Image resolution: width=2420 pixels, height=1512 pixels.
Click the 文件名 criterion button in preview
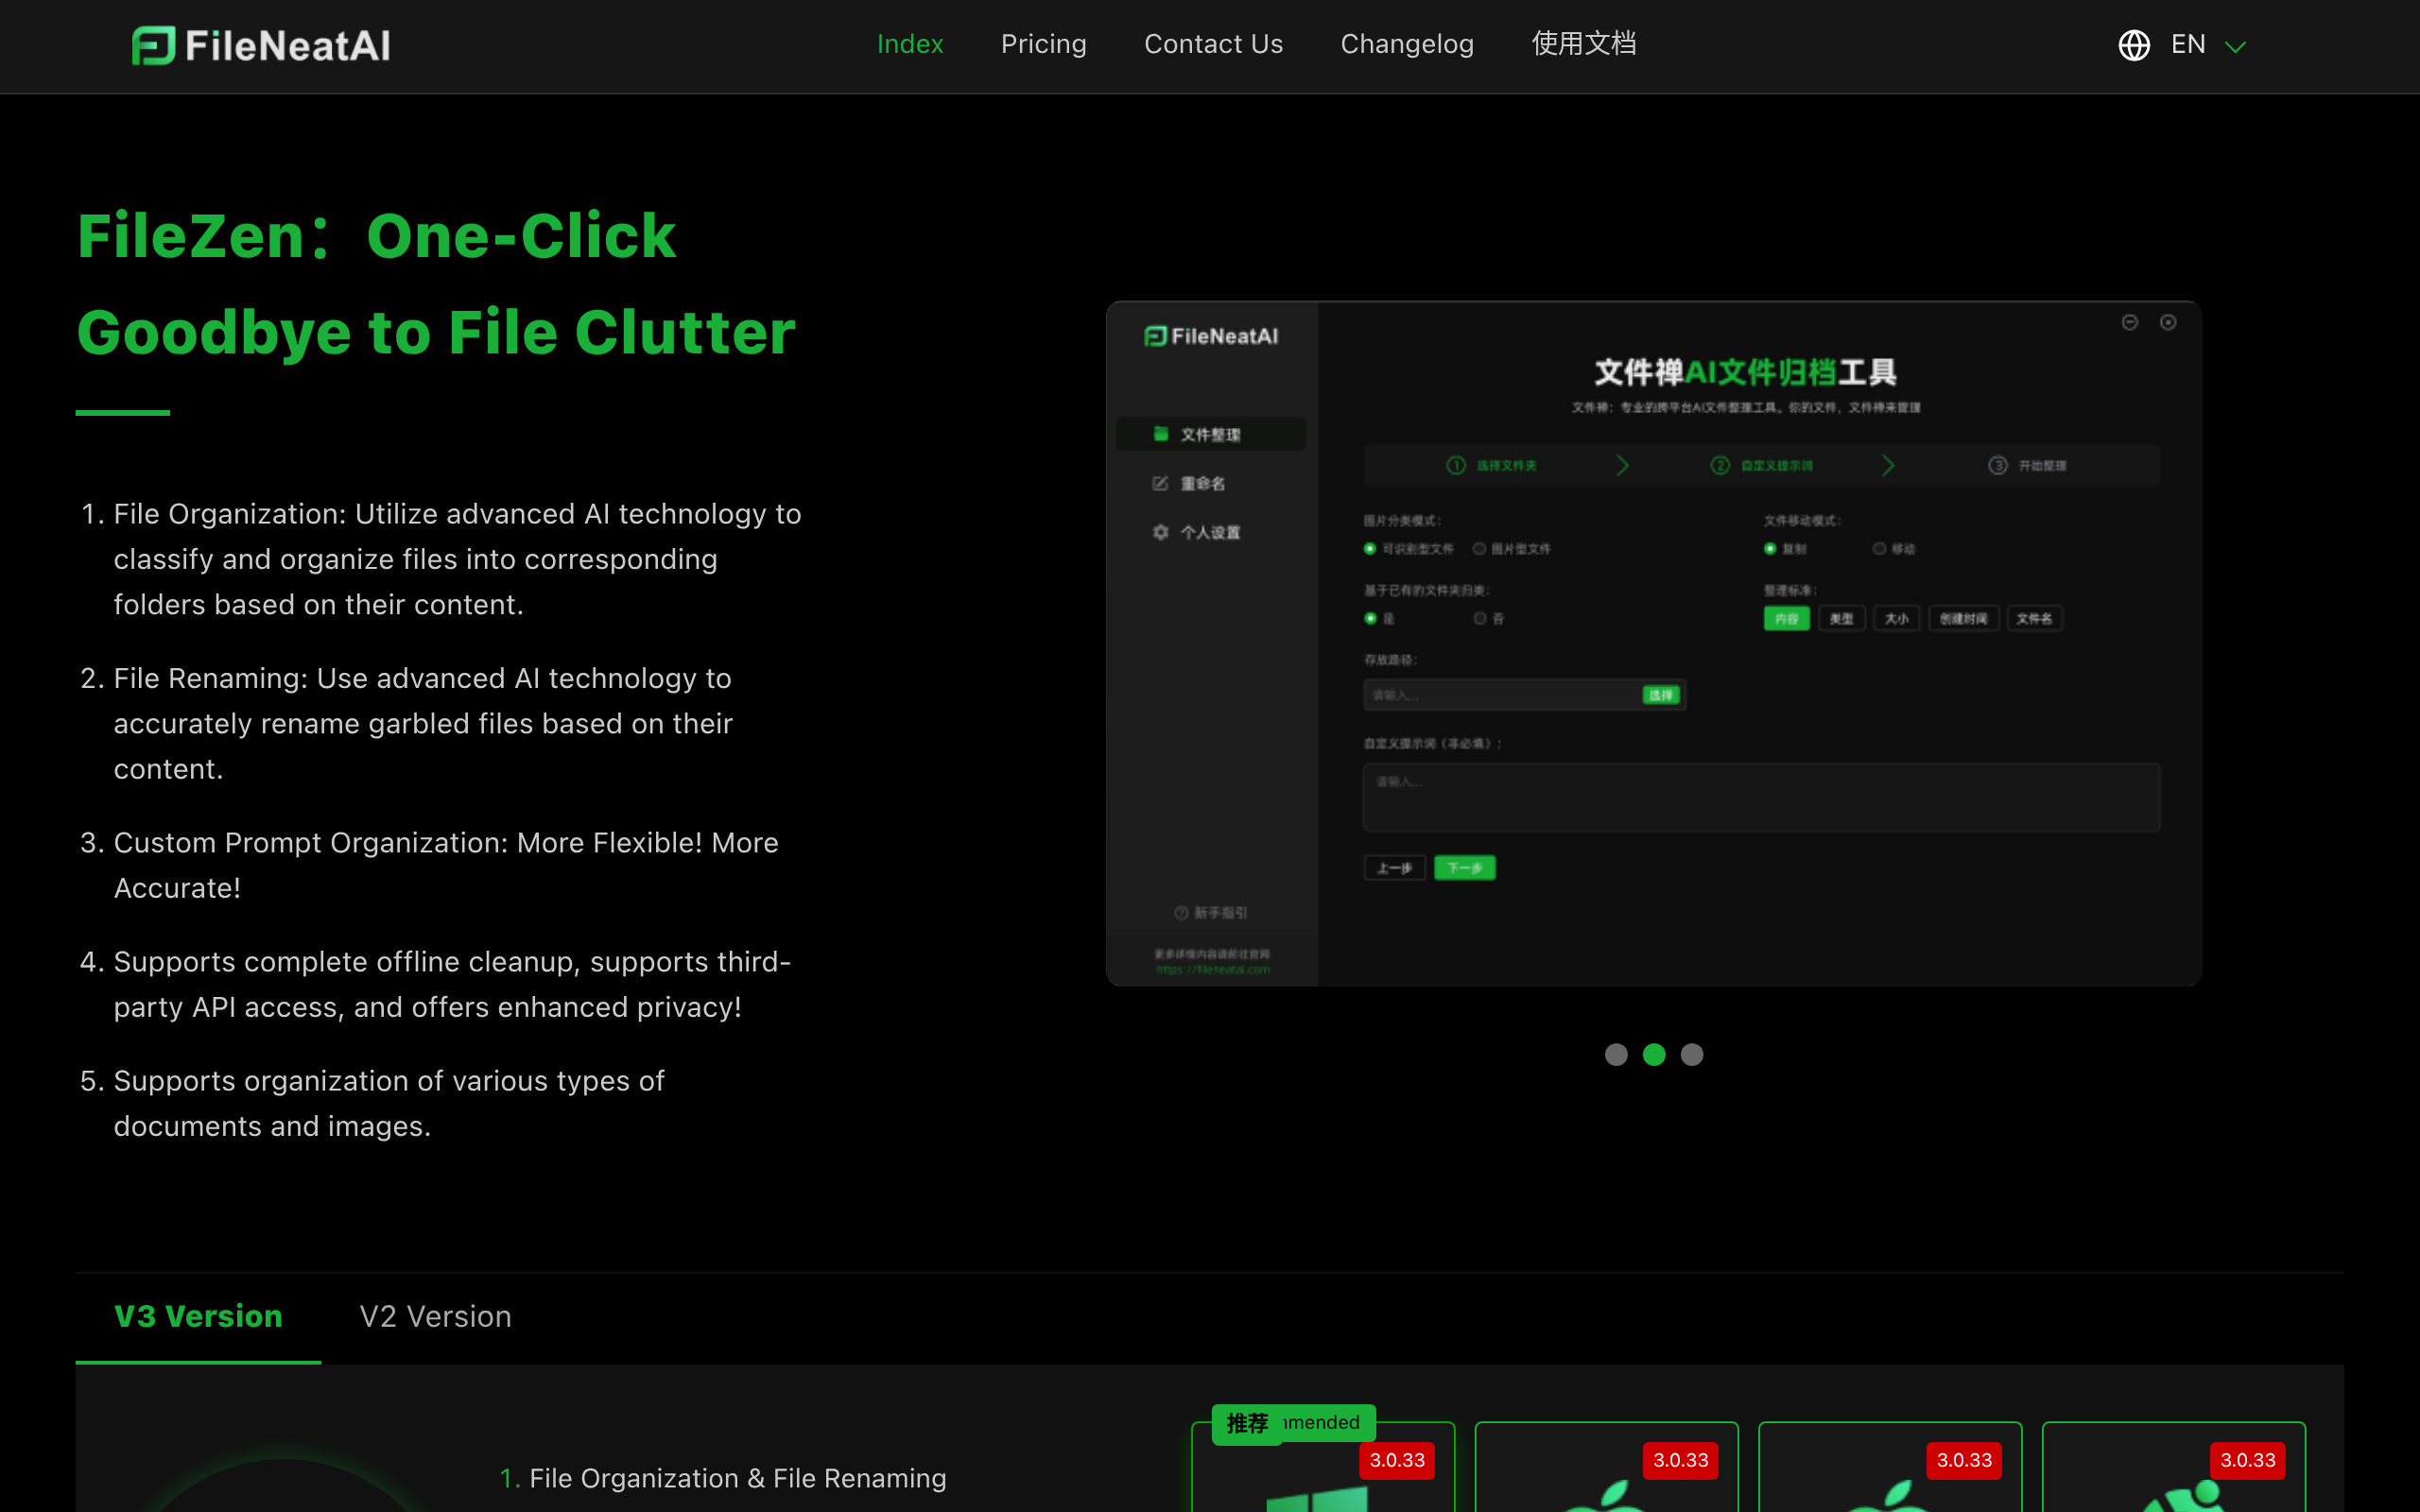[x=2034, y=618]
